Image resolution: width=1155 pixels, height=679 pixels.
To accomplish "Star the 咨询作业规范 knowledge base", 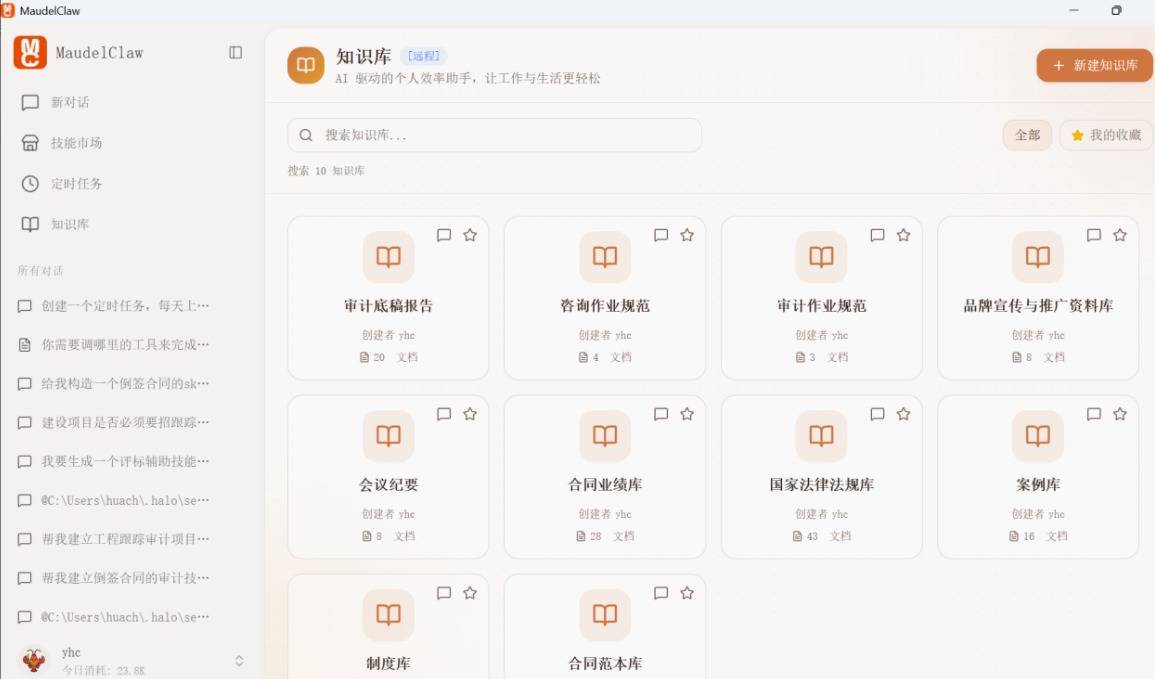I will [x=687, y=235].
